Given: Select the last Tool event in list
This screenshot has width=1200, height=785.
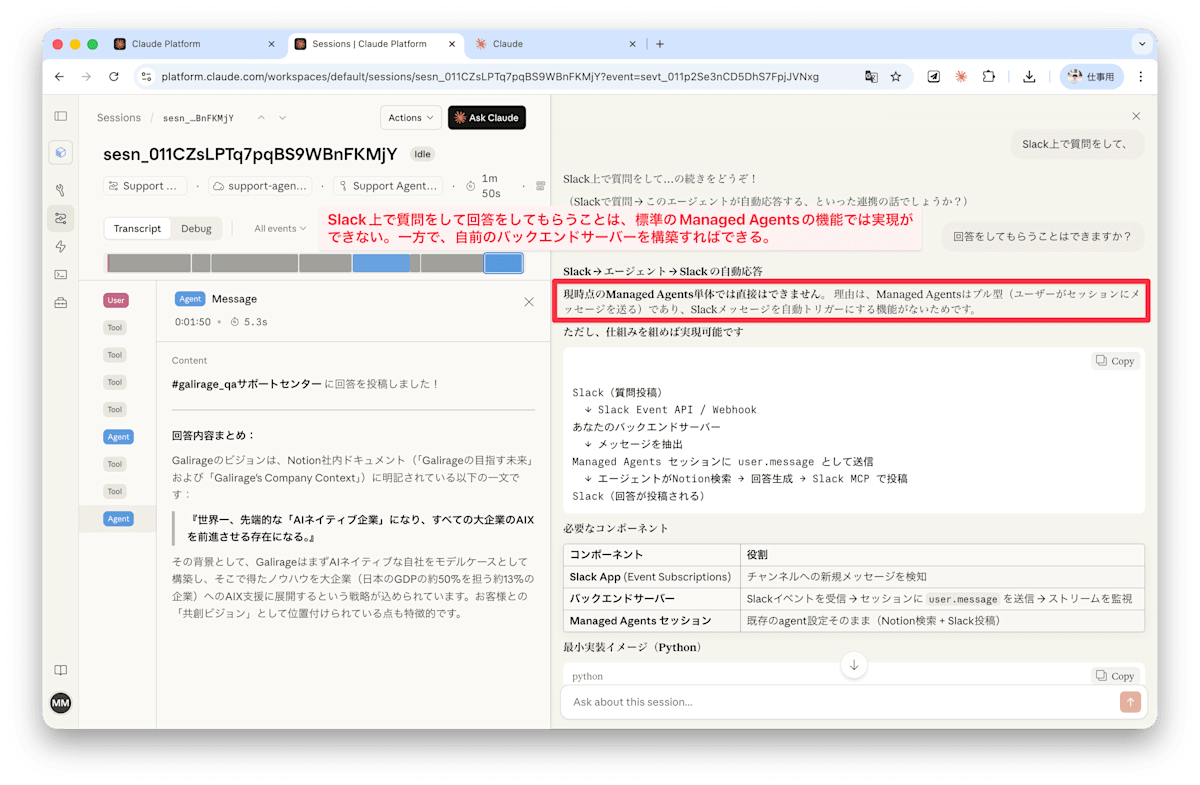Looking at the screenshot, I should coord(115,491).
